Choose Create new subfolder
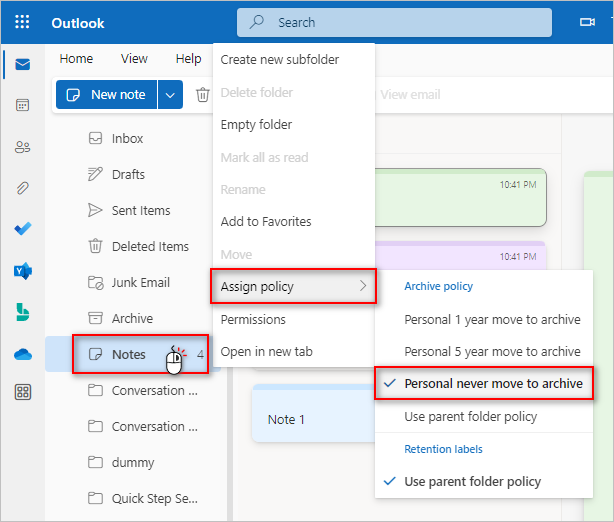Image resolution: width=614 pixels, height=522 pixels. click(293, 60)
